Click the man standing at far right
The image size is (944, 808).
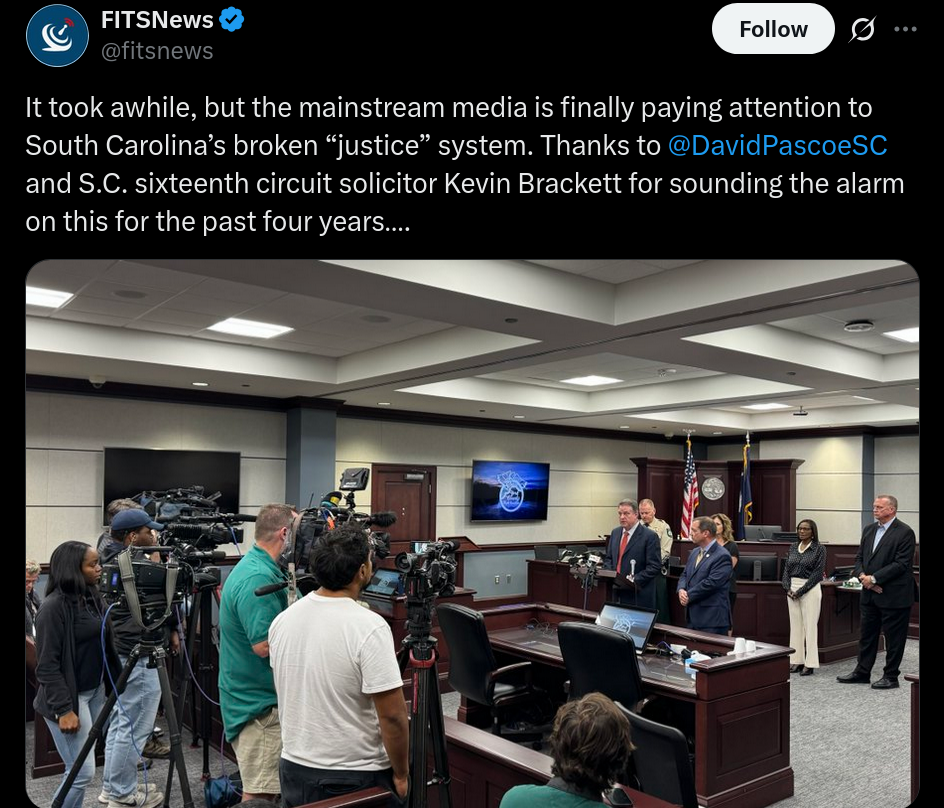[x=881, y=591]
